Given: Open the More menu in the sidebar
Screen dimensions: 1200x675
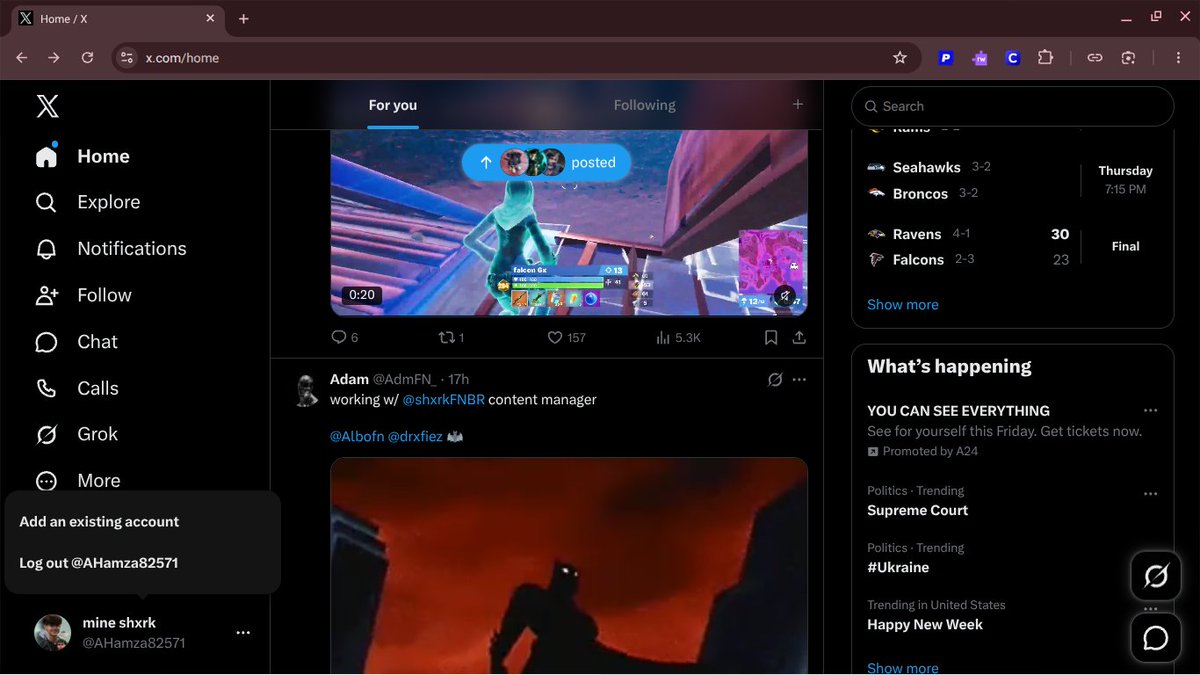Looking at the screenshot, I should [x=78, y=481].
